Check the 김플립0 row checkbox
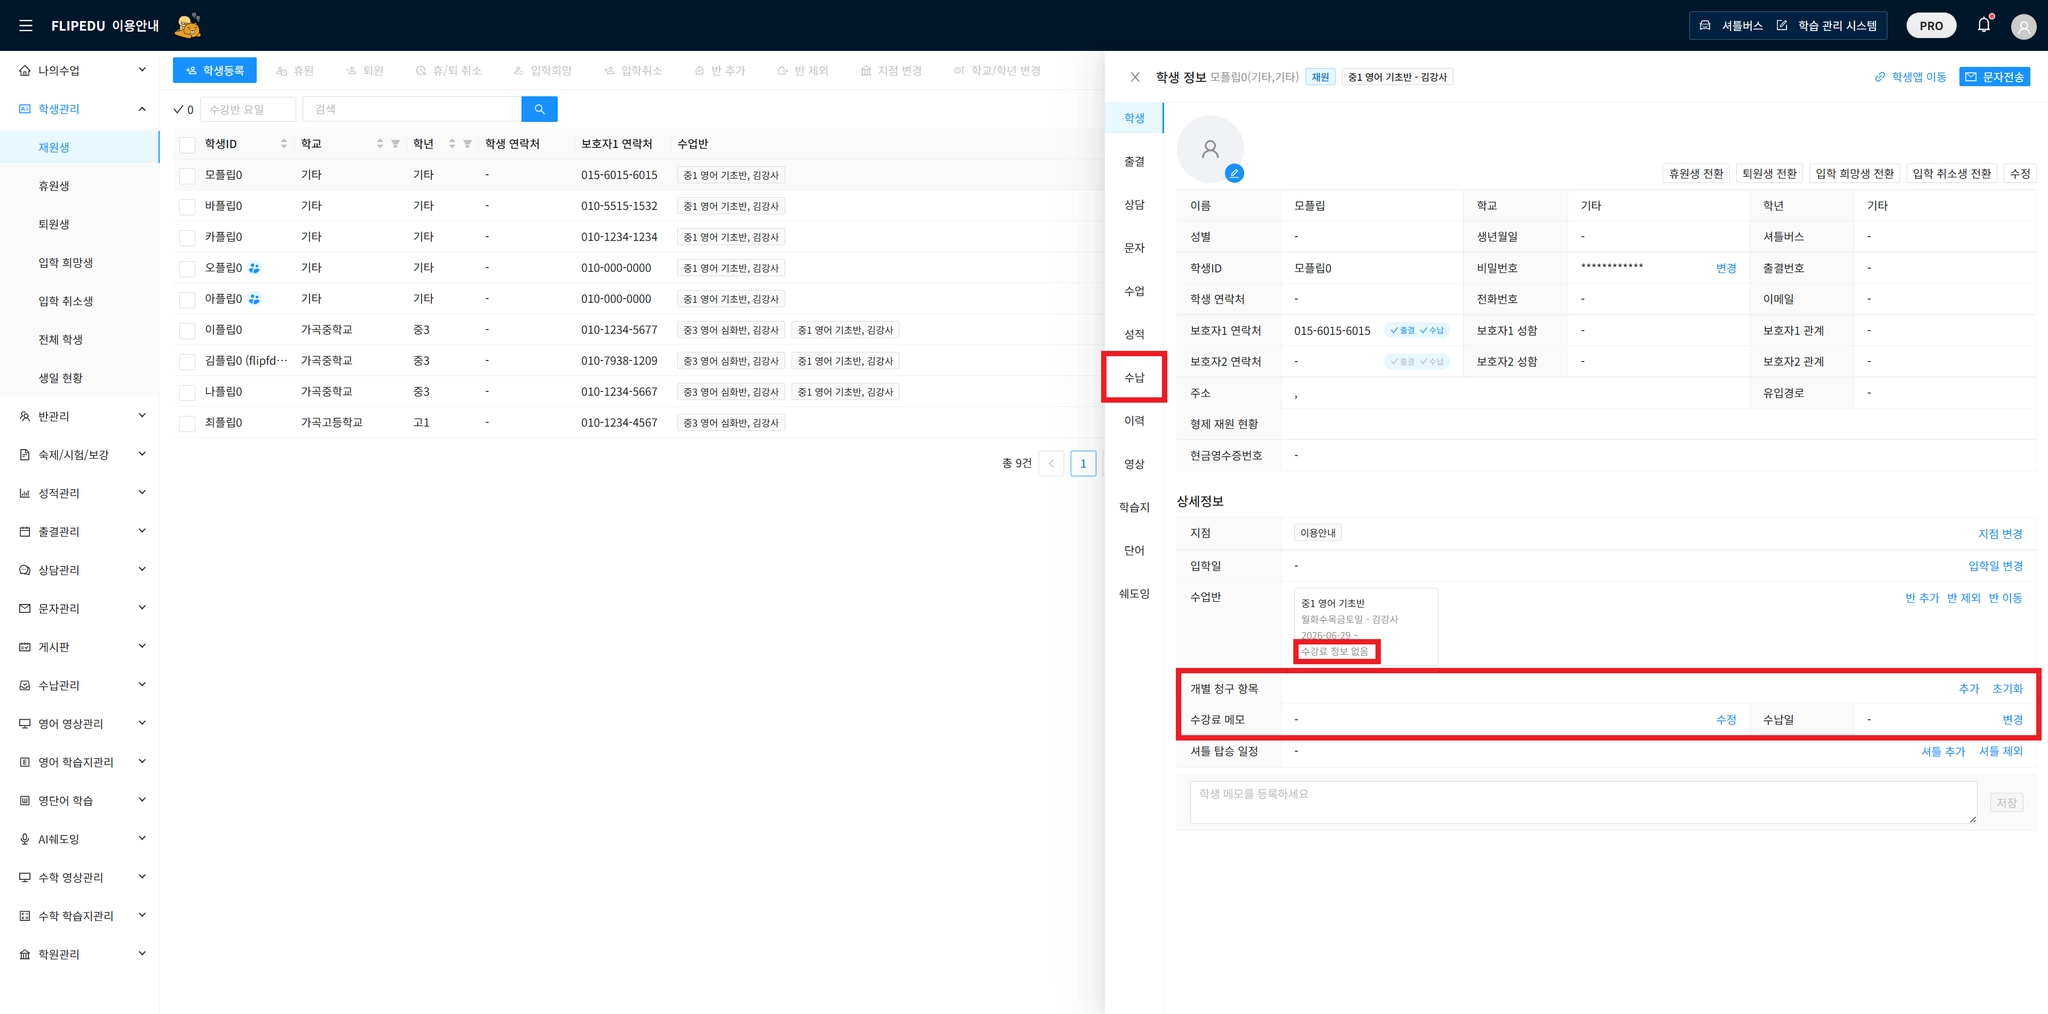2048x1014 pixels. pos(187,362)
